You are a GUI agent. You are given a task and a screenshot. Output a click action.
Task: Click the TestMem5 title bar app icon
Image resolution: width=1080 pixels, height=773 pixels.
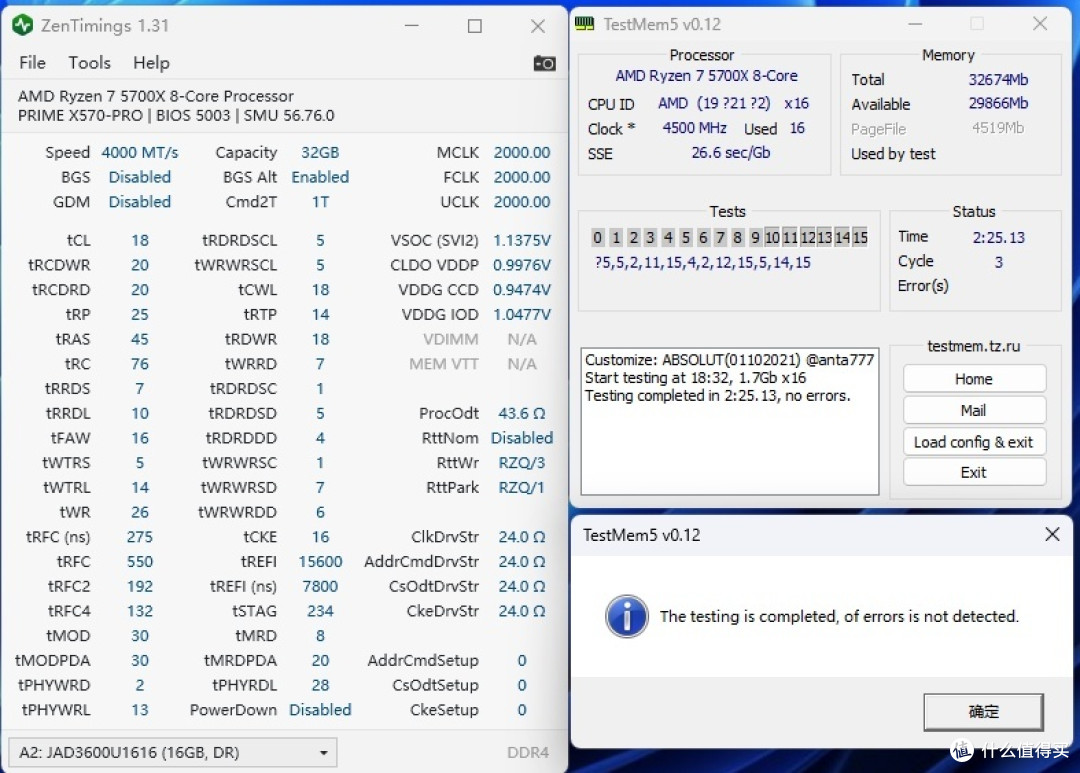585,24
